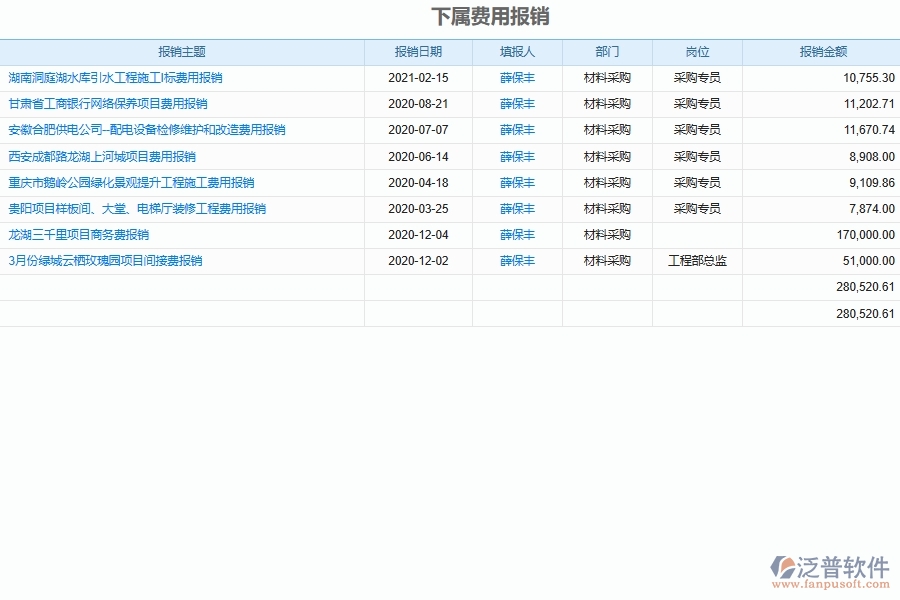The height and width of the screenshot is (600, 900).
Task: Click 薛保丰 on the 龙湖三千里 row
Action: [x=517, y=234]
